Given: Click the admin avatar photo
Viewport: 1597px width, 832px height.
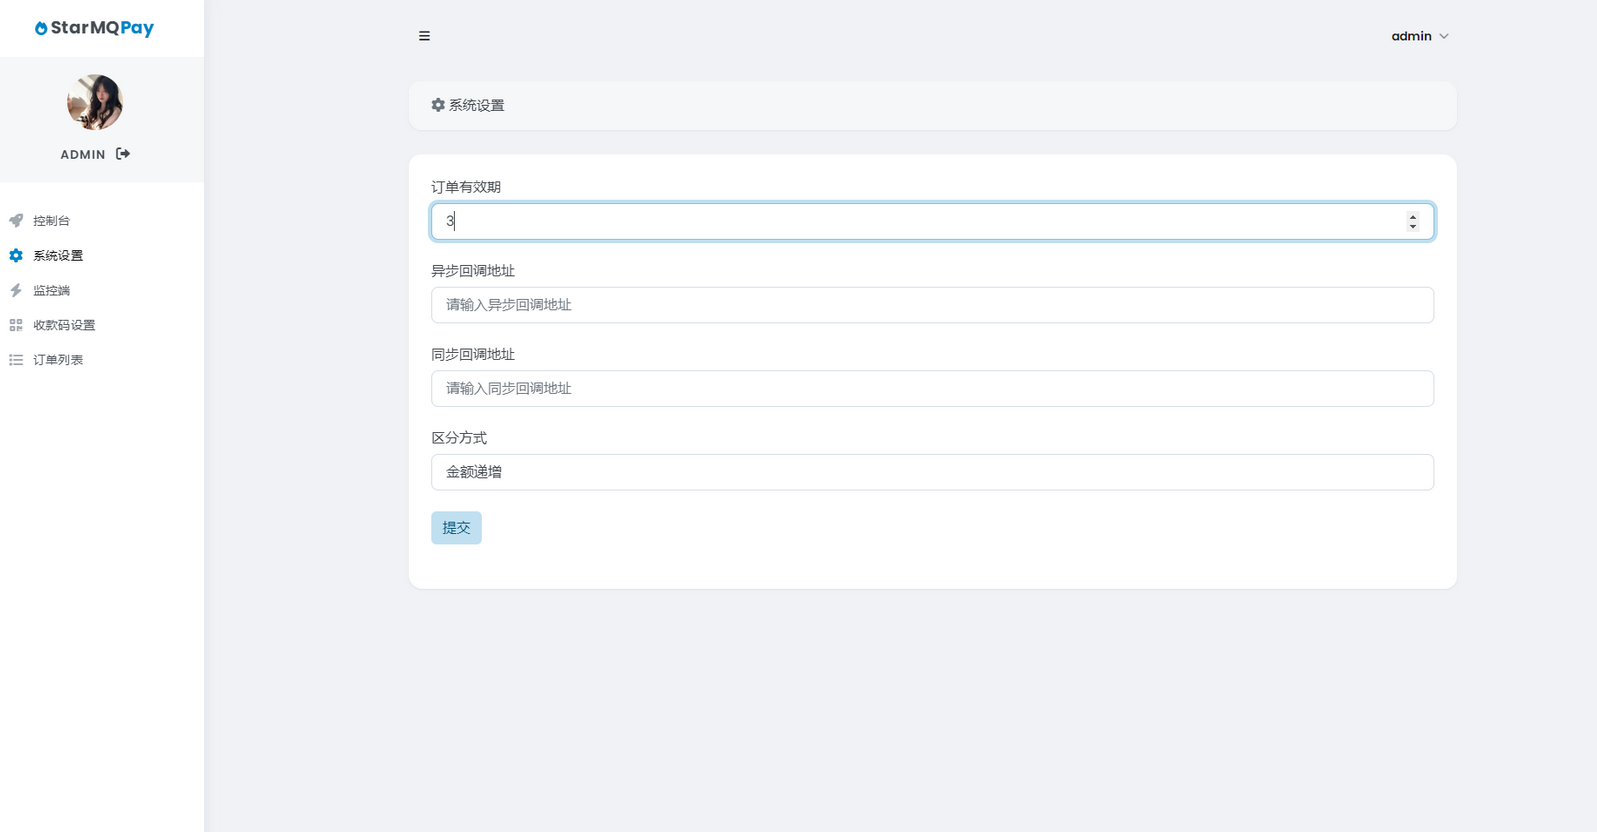Looking at the screenshot, I should tap(95, 102).
